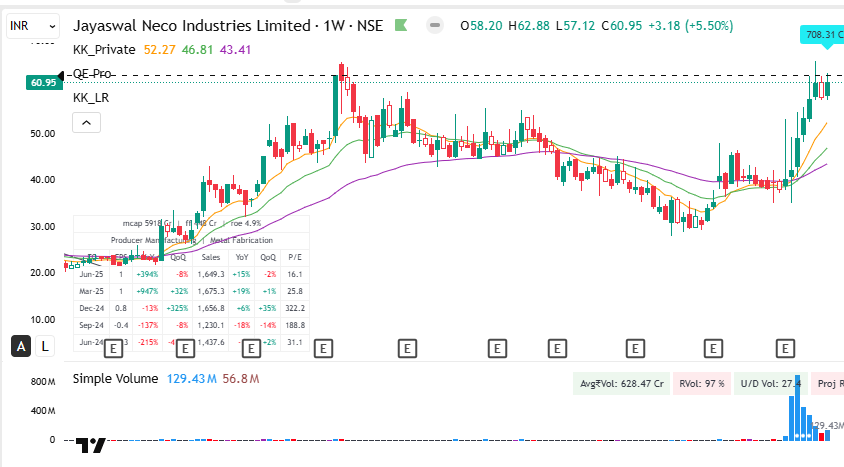The image size is (844, 467).
Task: Click the grey minus circle status icon
Action: [x=435, y=25]
